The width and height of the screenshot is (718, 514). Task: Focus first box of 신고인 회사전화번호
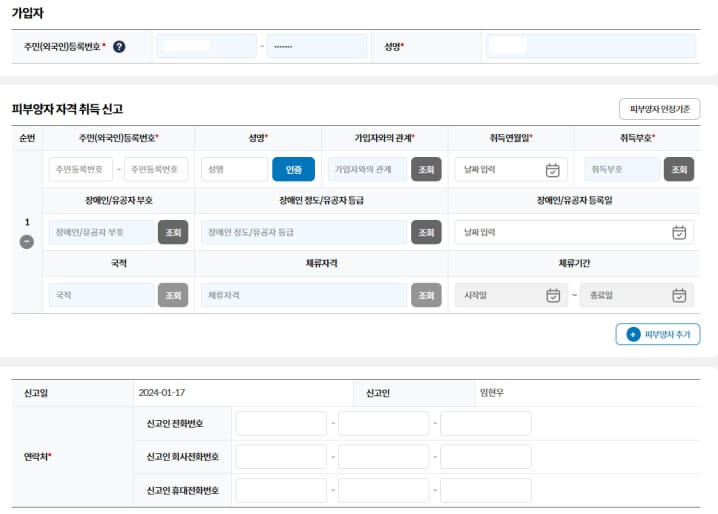(281, 457)
